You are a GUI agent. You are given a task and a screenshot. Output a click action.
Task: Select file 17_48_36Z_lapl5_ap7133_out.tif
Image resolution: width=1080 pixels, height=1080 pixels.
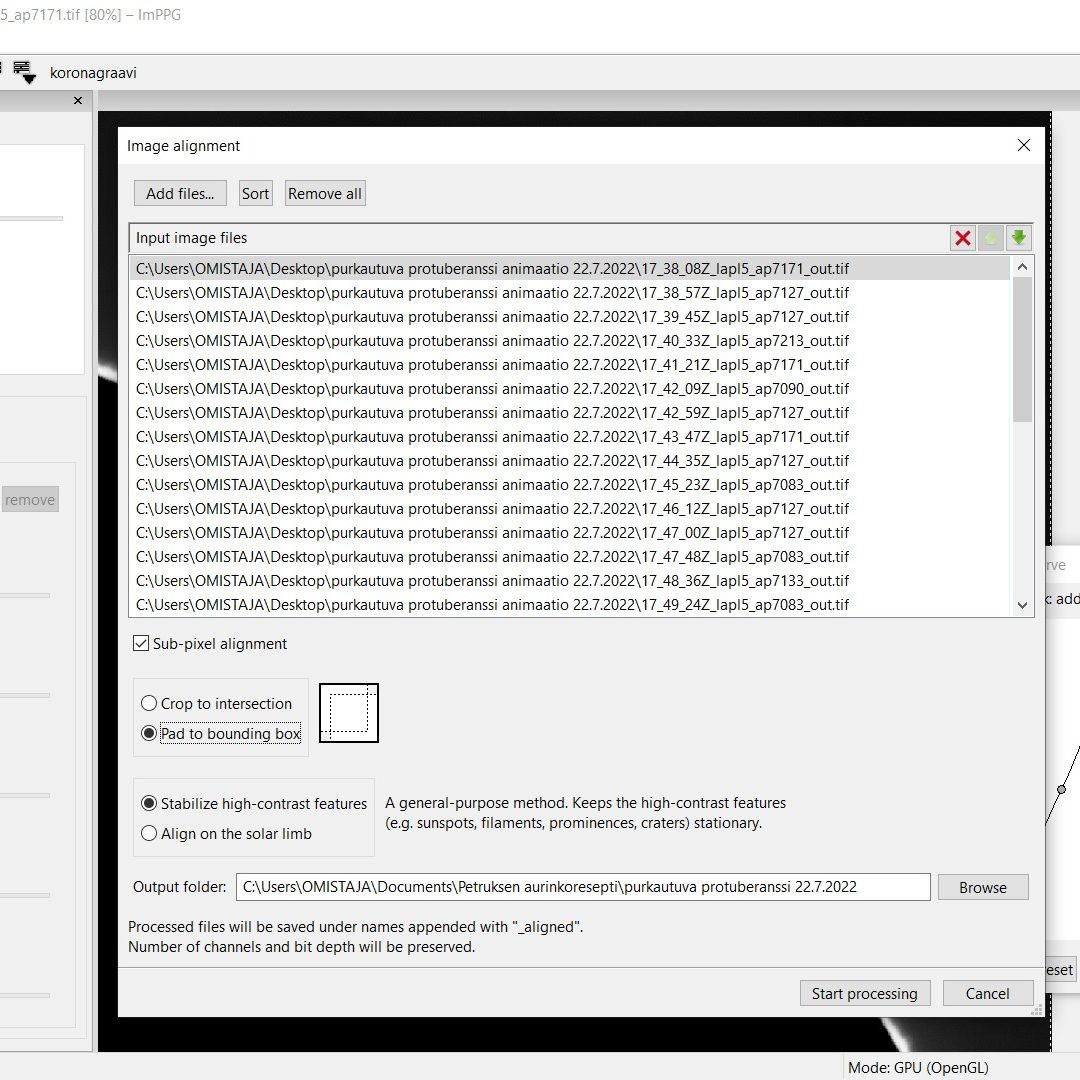coord(569,581)
